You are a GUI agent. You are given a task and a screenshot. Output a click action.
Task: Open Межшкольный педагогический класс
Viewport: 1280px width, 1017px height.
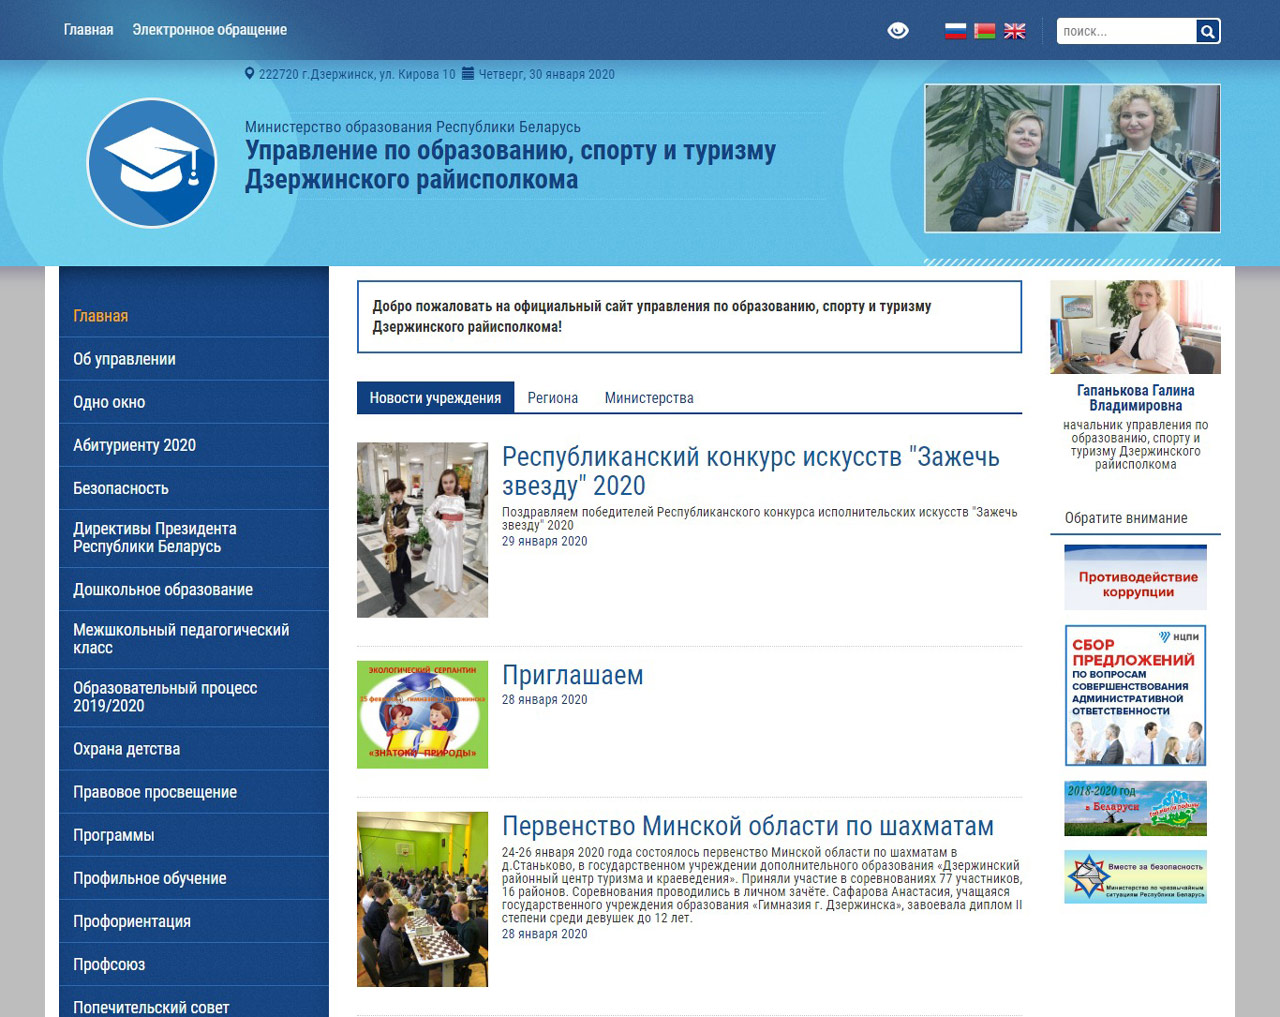(194, 639)
